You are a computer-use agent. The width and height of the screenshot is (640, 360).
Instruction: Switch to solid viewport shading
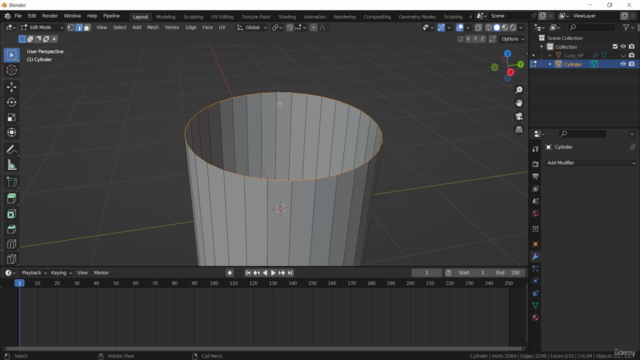click(497, 27)
